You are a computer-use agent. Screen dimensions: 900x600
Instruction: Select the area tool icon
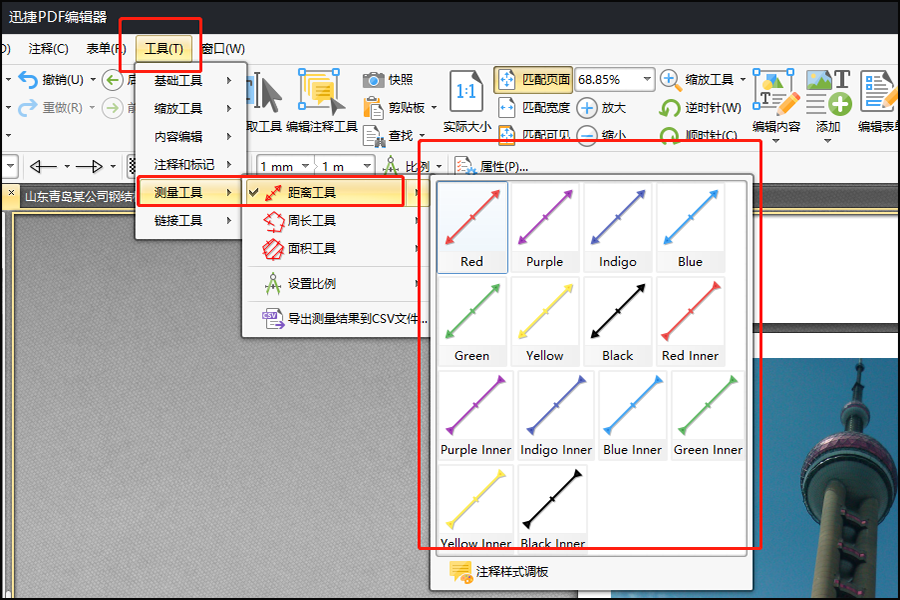[x=273, y=249]
